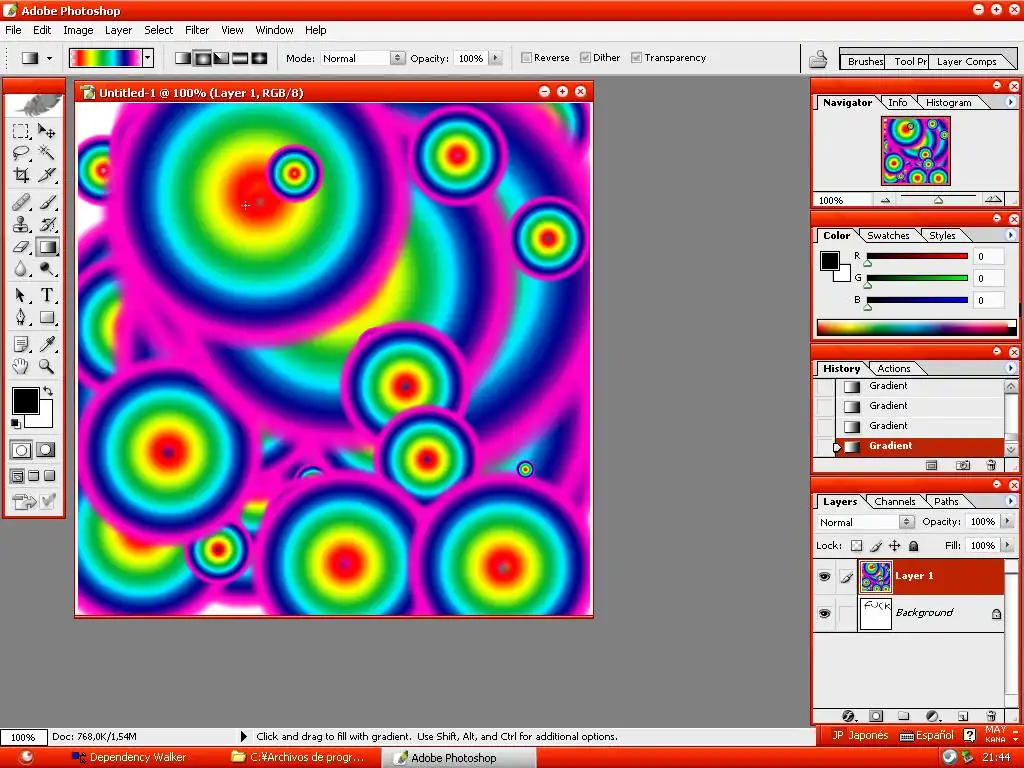Viewport: 1024px width, 768px height.
Task: Open options bar Opacity slider arrow
Action: pyautogui.click(x=496, y=58)
